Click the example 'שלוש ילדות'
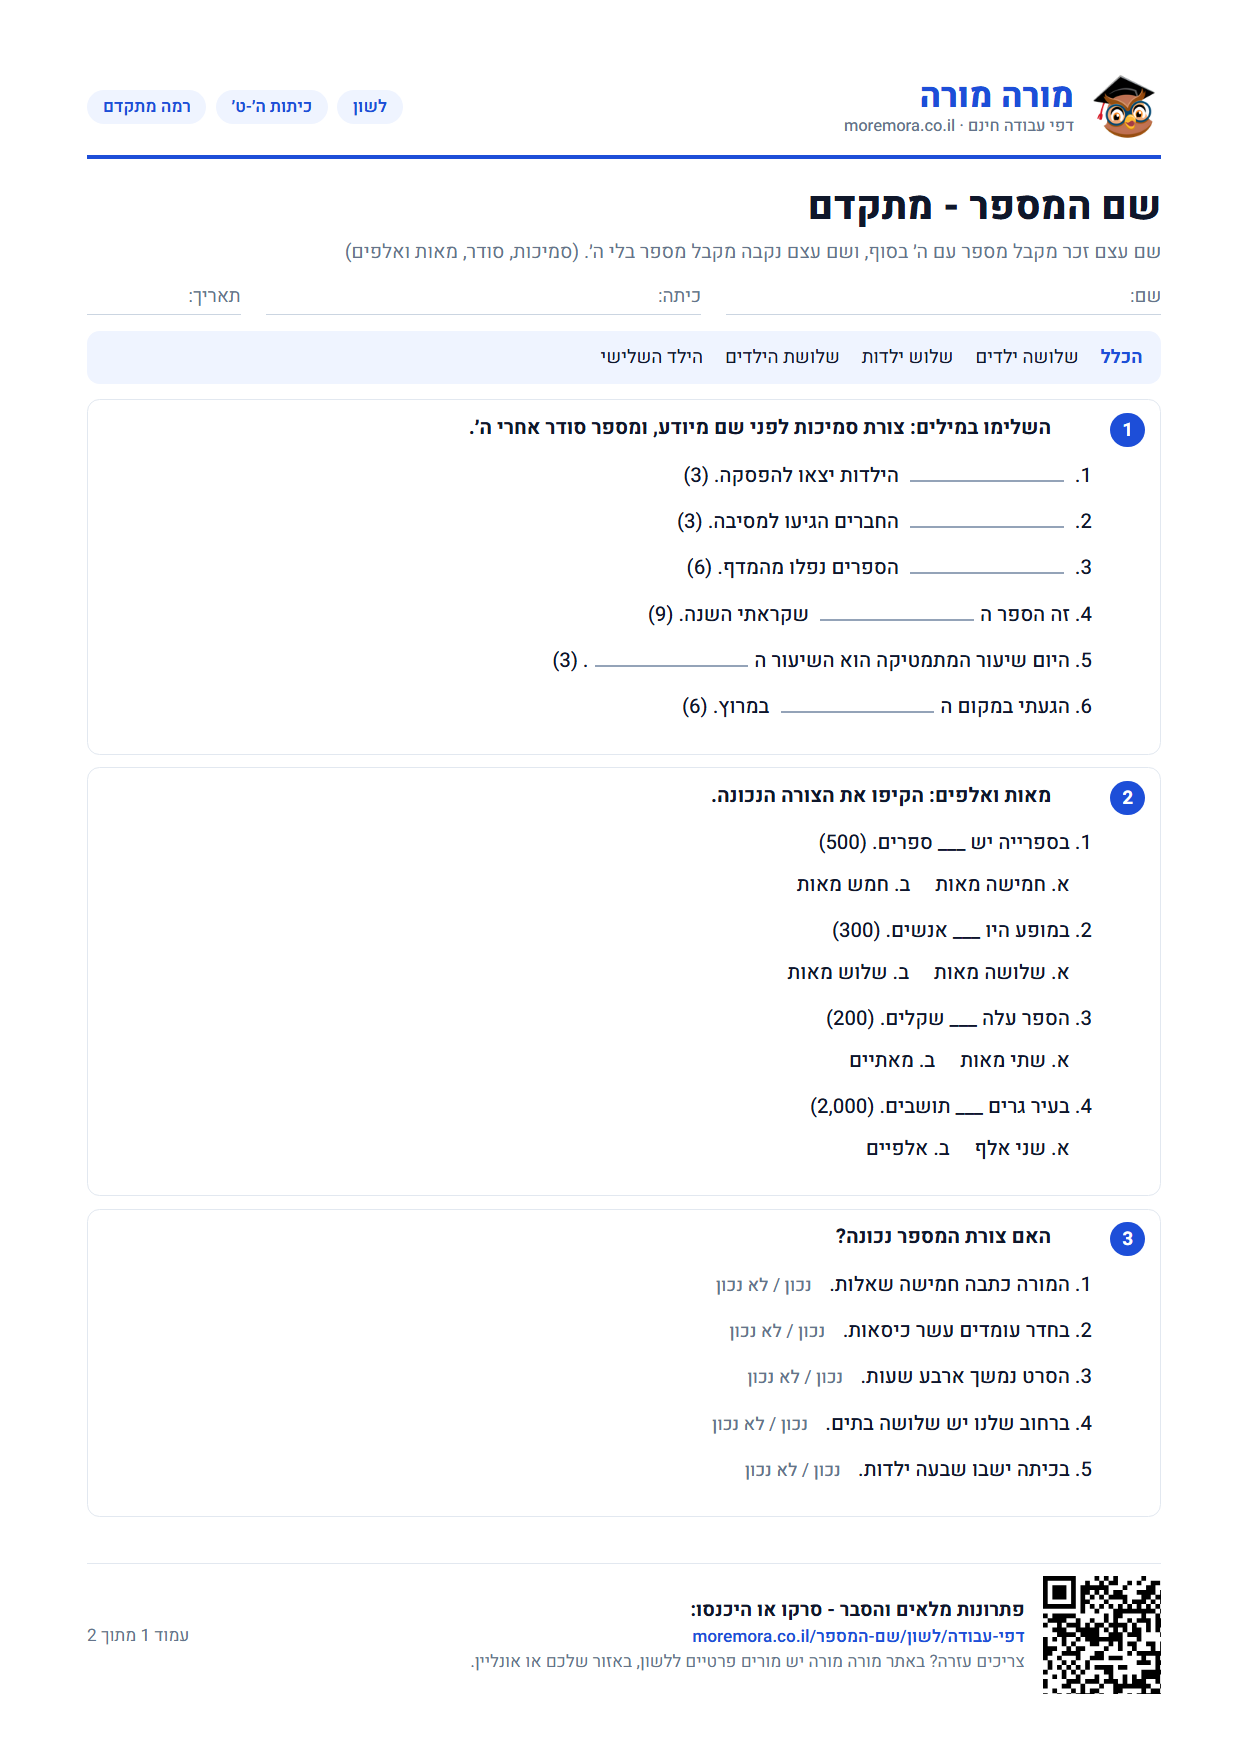 pyautogui.click(x=907, y=357)
